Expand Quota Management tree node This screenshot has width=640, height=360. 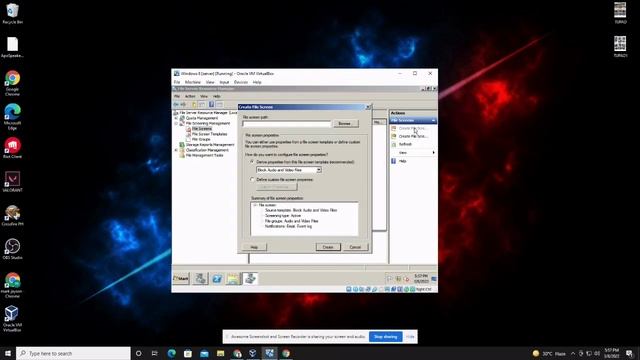point(176,118)
